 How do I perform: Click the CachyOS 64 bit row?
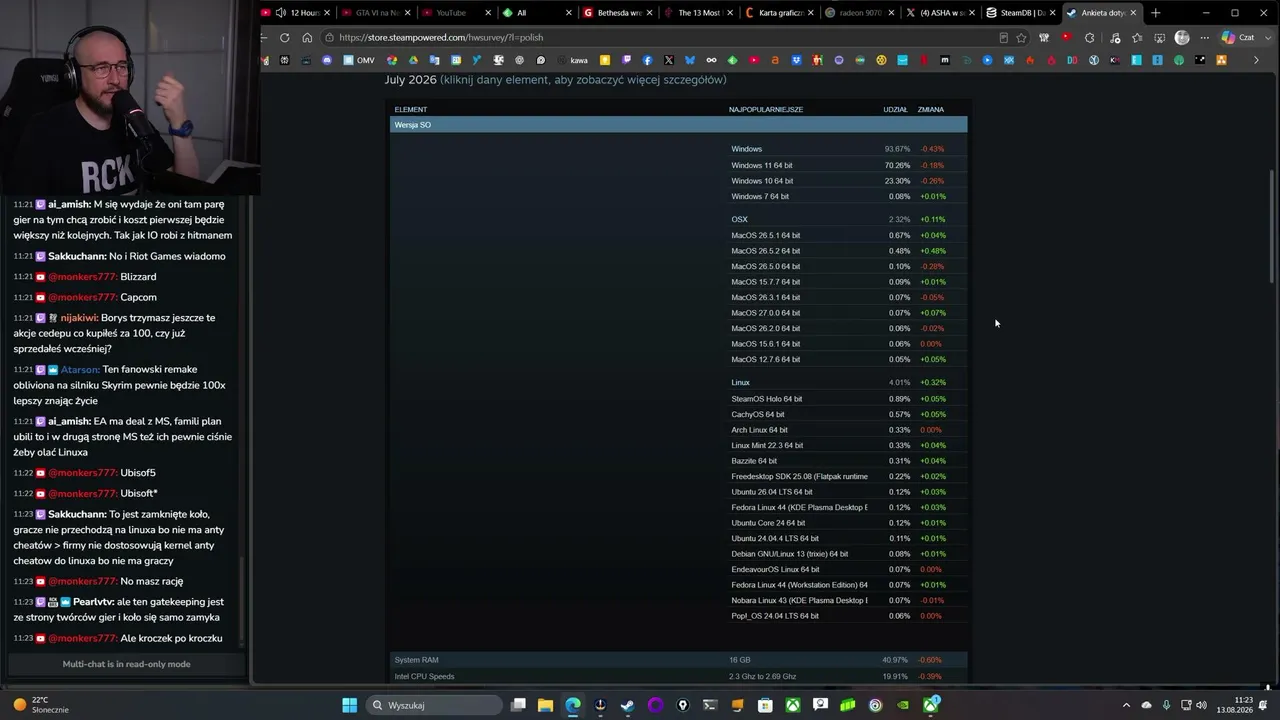[848, 414]
